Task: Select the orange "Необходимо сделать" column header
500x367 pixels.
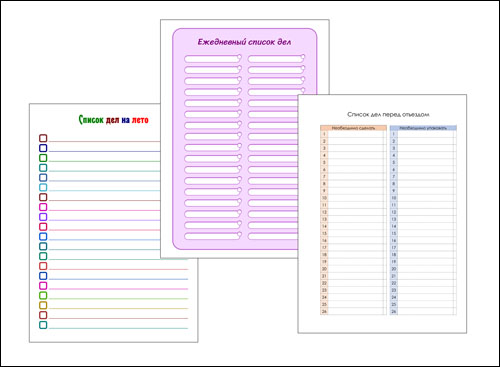Action: [353, 128]
